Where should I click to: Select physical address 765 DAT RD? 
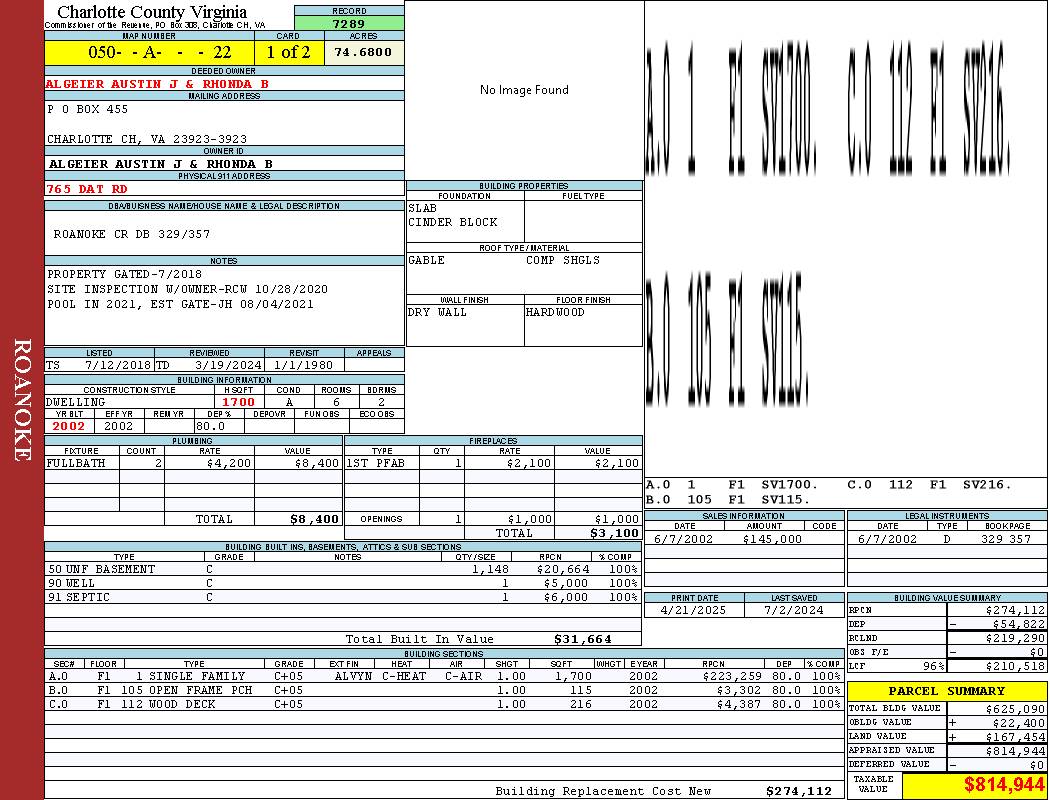coord(86,189)
